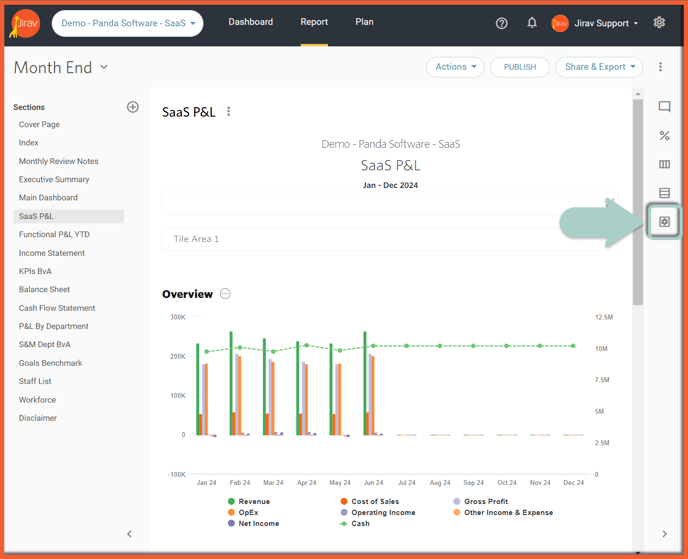Go to the Report tab
688x559 pixels.
point(314,22)
